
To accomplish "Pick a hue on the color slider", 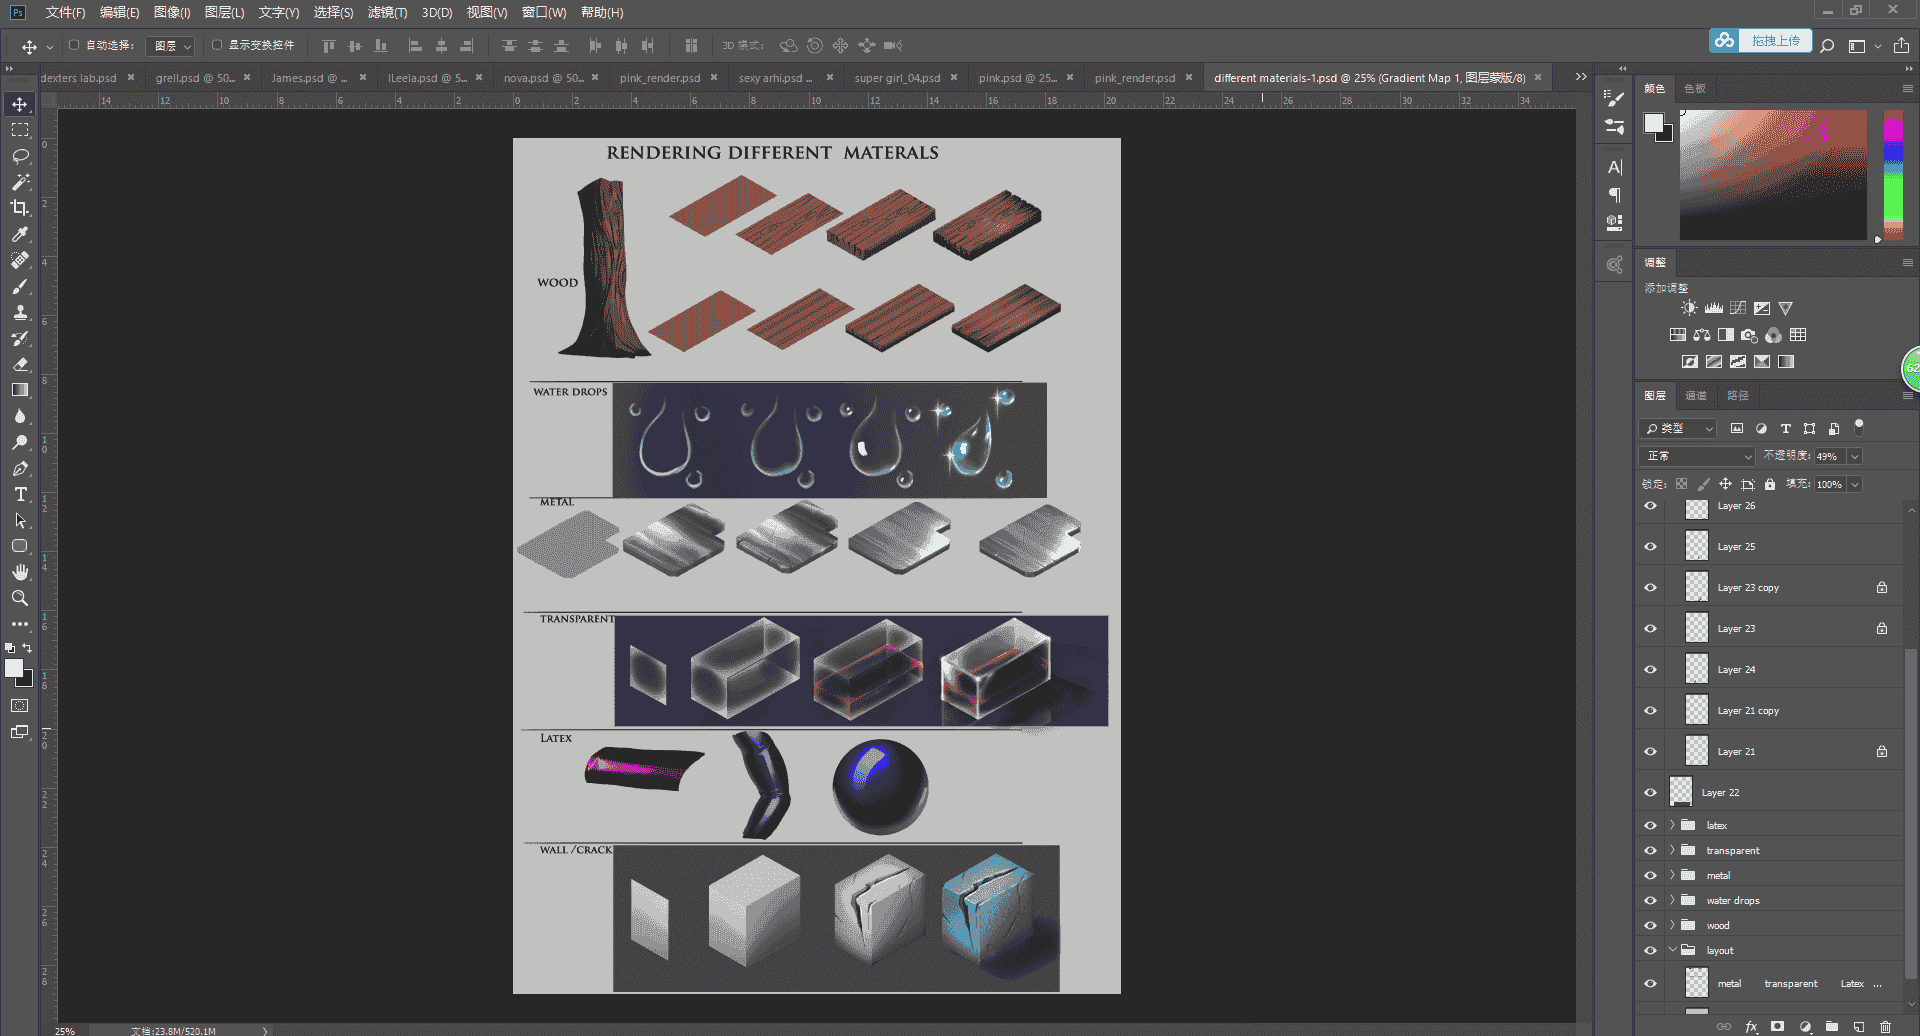I will click(1893, 175).
